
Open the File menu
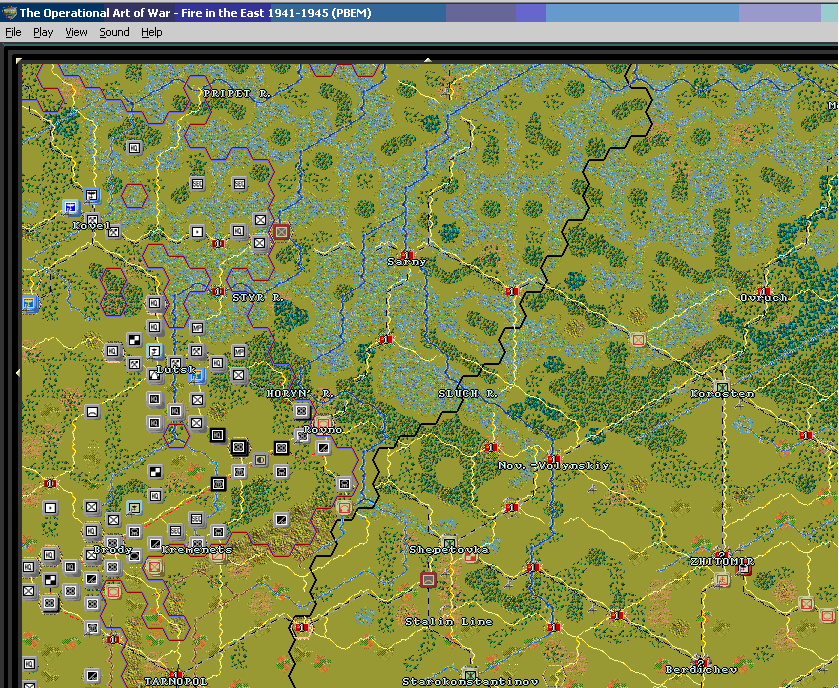pyautogui.click(x=13, y=32)
